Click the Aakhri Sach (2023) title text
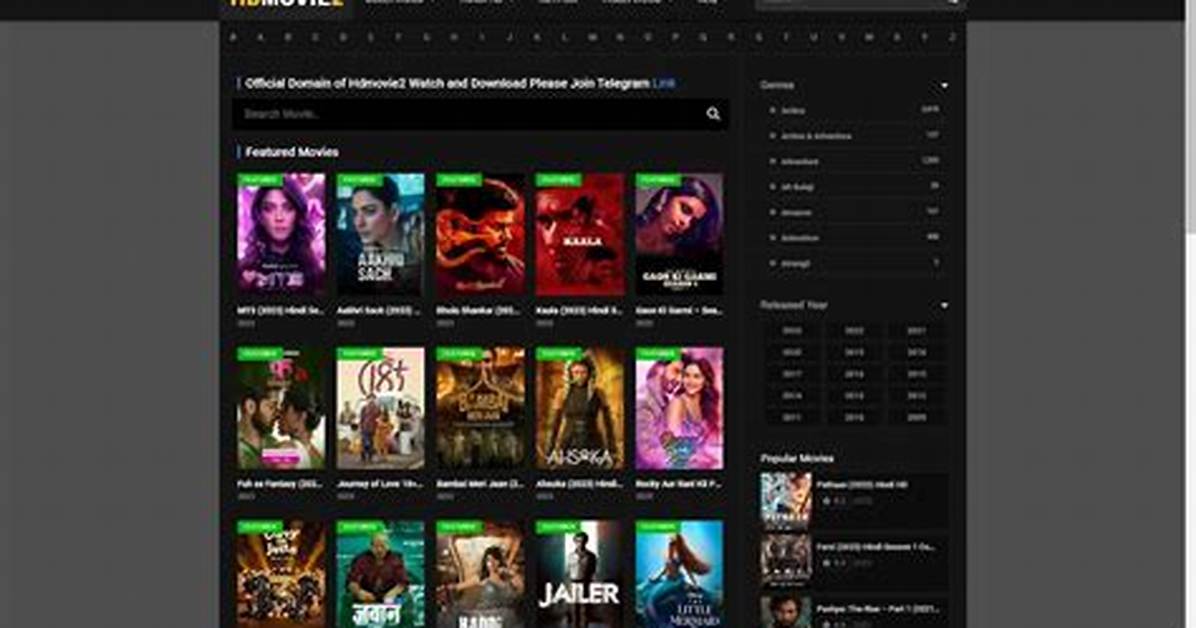 (379, 311)
